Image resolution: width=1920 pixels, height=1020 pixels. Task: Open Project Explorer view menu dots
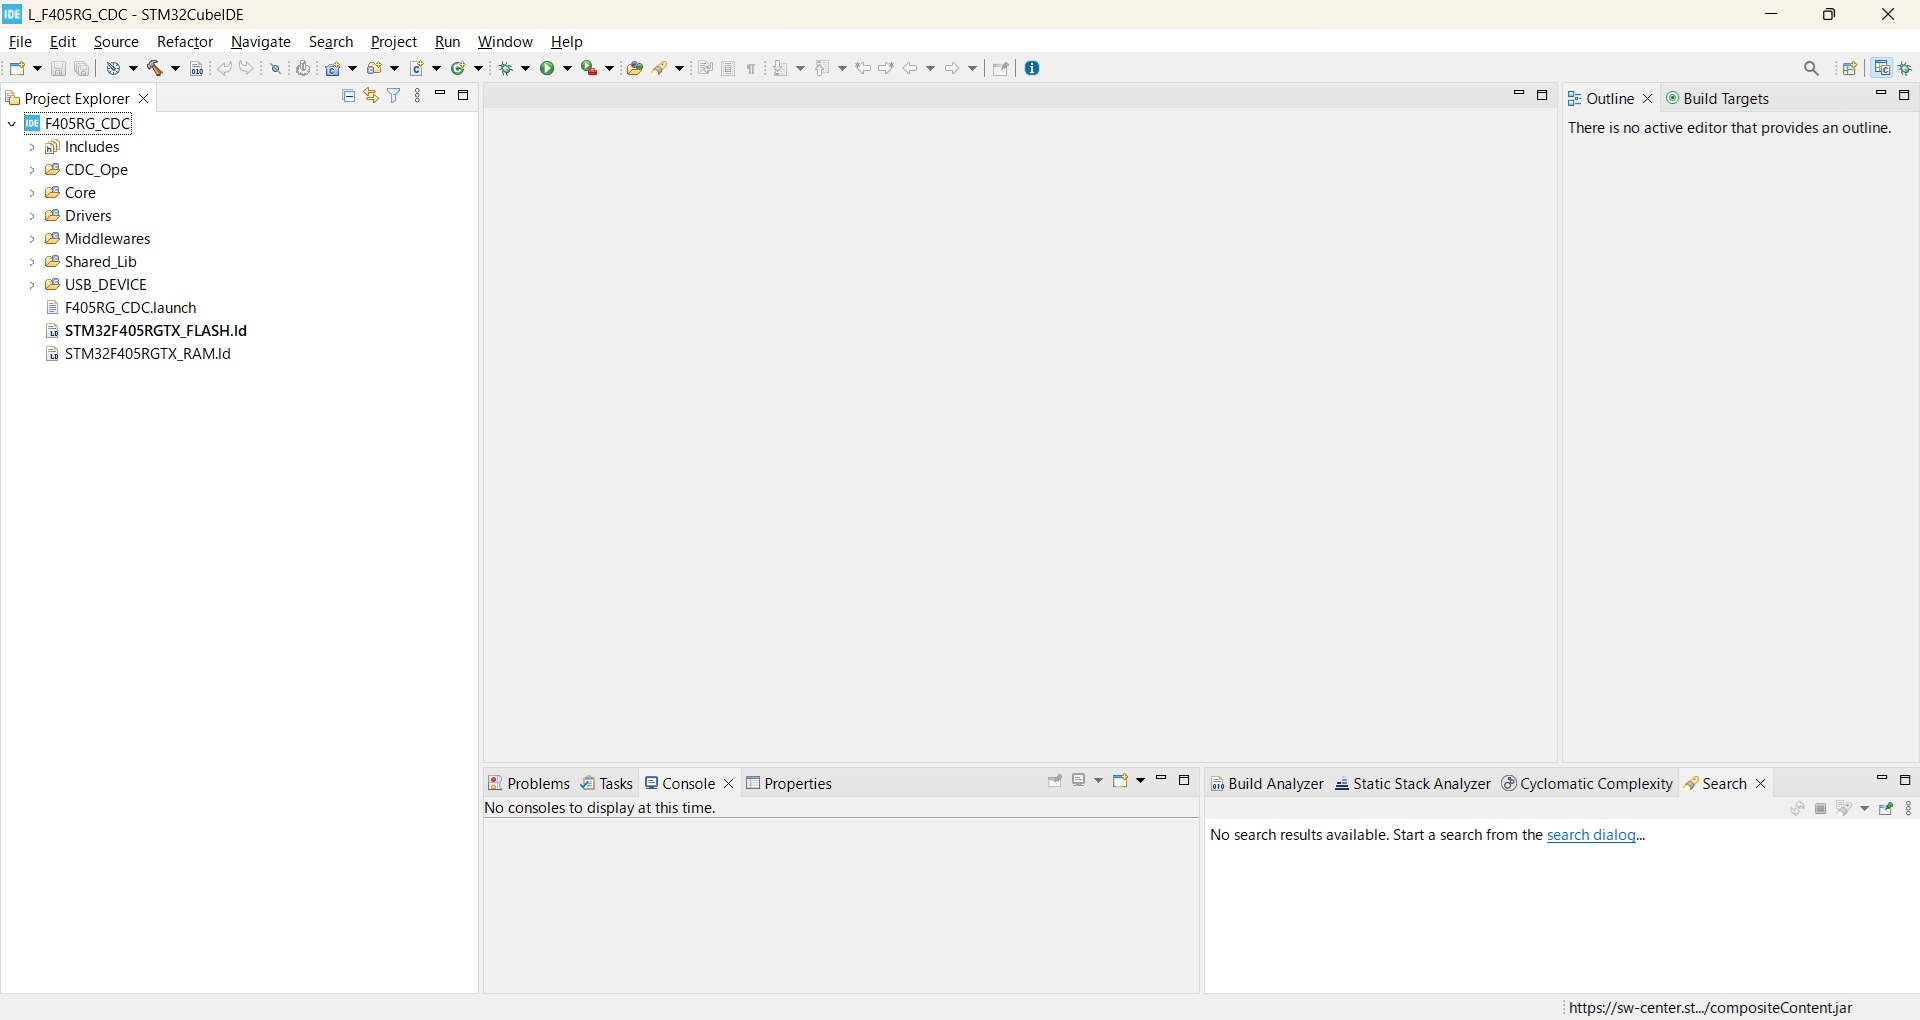(x=418, y=96)
